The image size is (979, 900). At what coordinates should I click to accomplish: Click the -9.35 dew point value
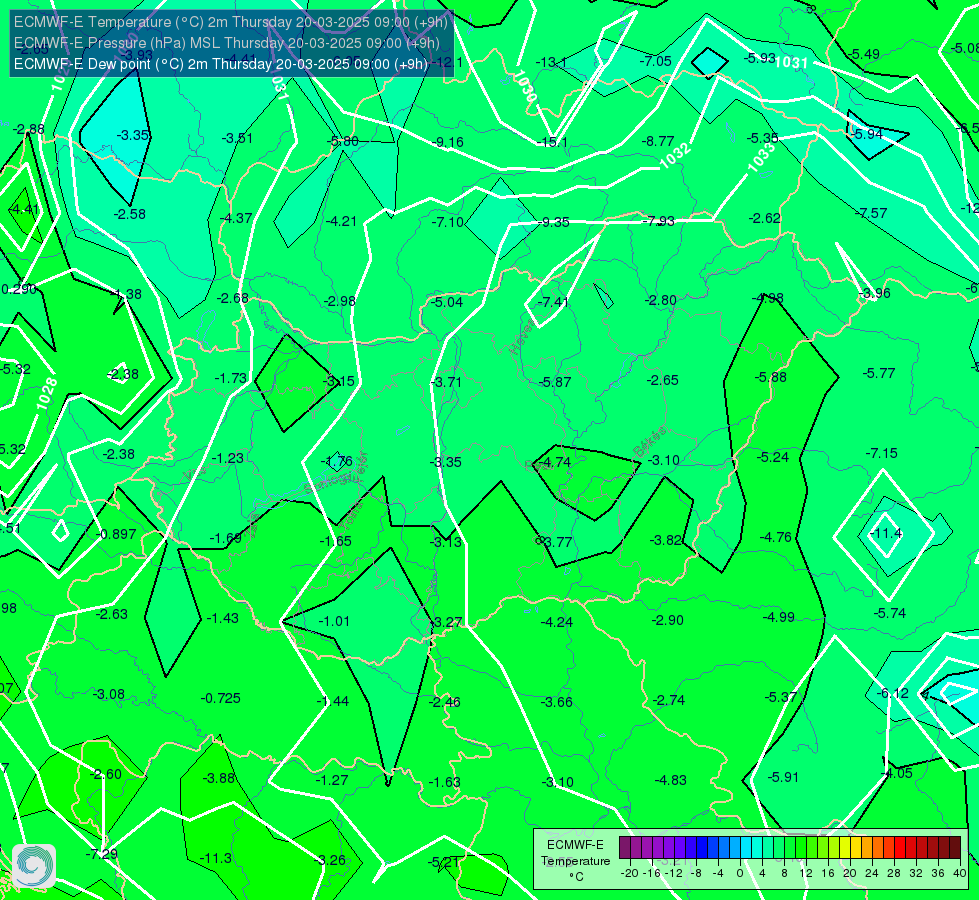[553, 222]
